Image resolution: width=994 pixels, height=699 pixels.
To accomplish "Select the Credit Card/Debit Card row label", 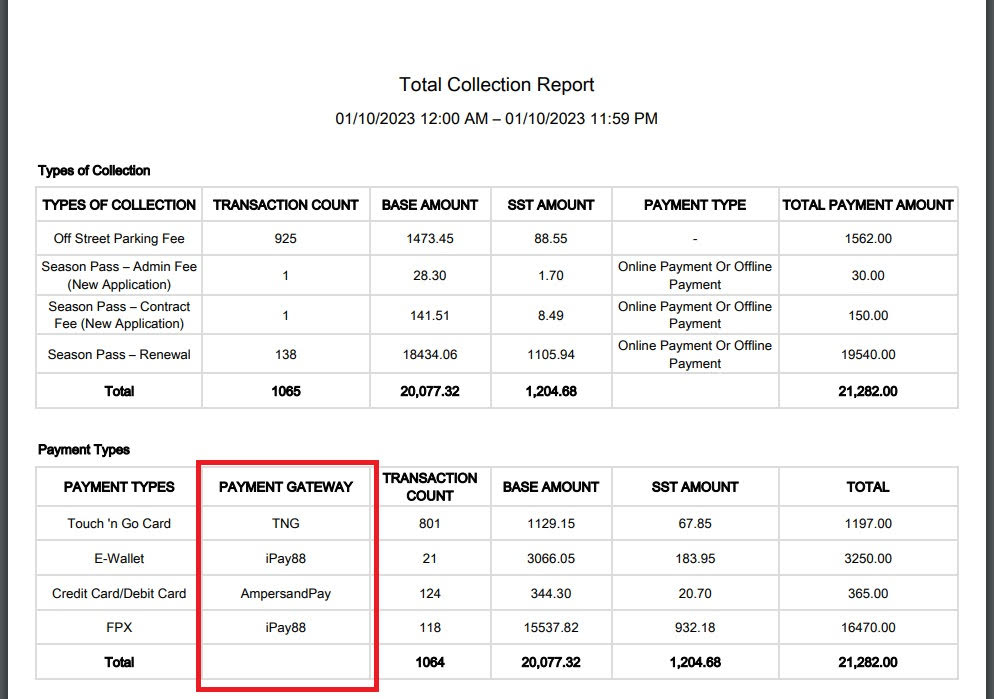I will pyautogui.click(x=119, y=593).
